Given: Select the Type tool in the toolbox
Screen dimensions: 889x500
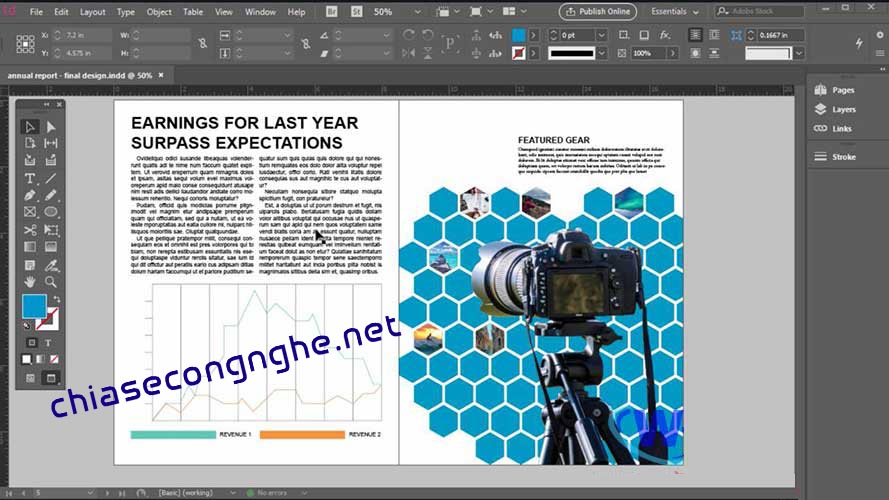Looking at the screenshot, I should click(30, 178).
